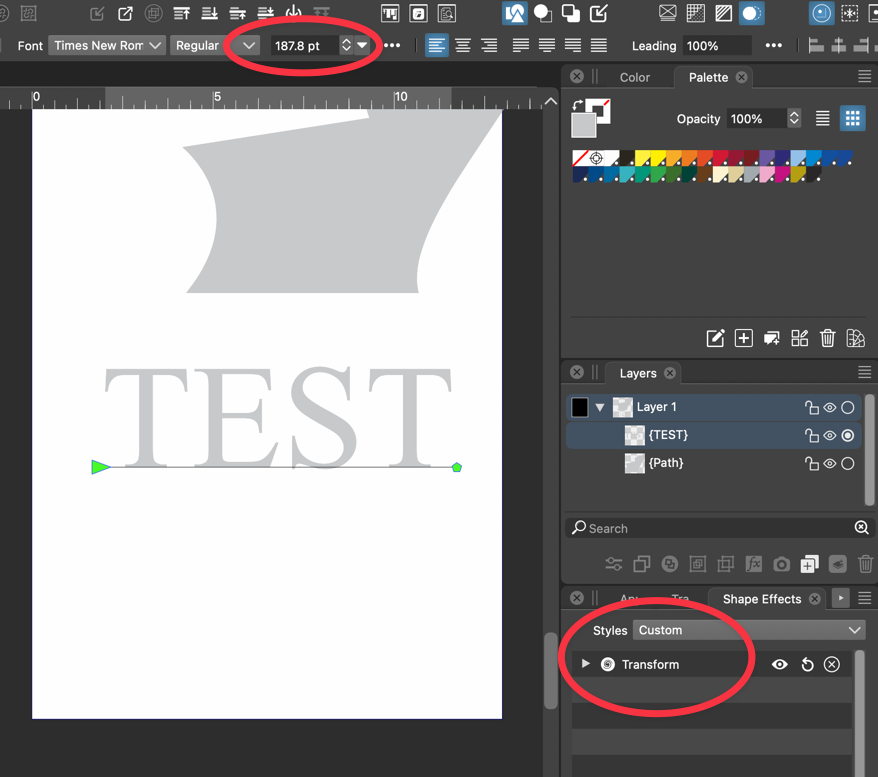Pick the yellow swatch in the palette
Viewport: 878px width, 777px height.
tap(645, 158)
